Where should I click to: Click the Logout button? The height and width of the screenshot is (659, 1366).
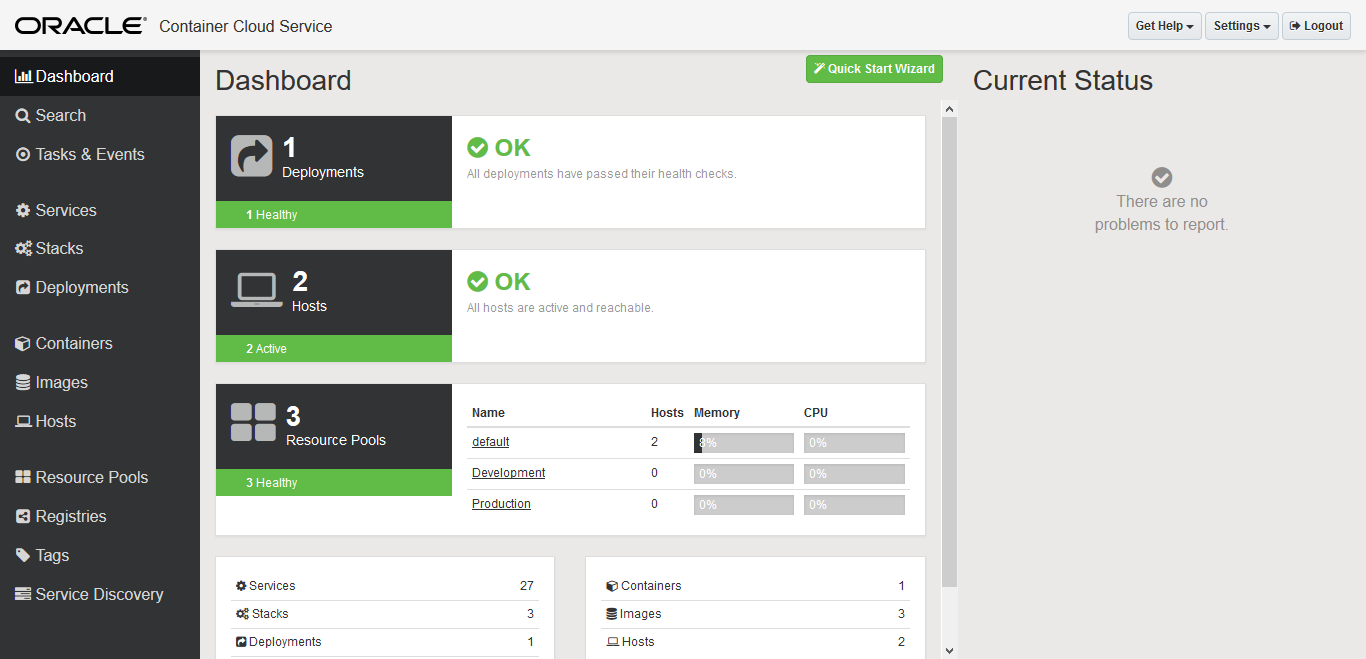[x=1316, y=26]
